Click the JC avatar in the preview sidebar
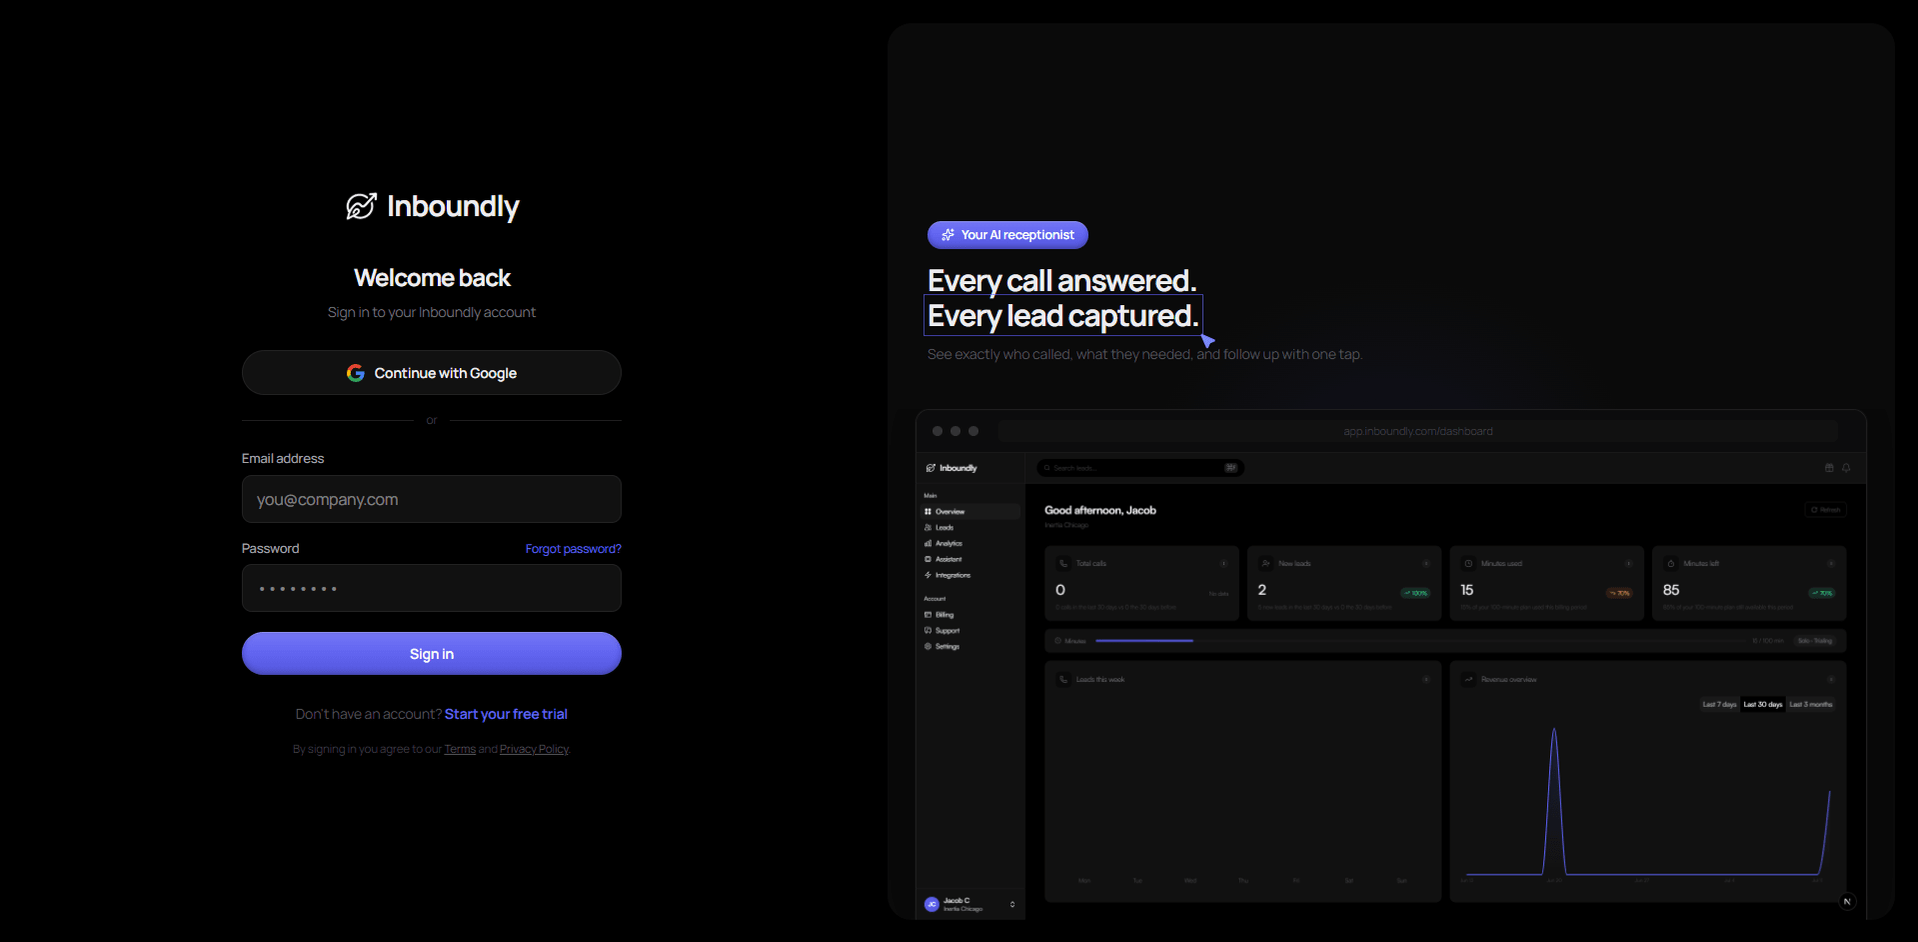Viewport: 1918px width, 942px height. coord(932,905)
